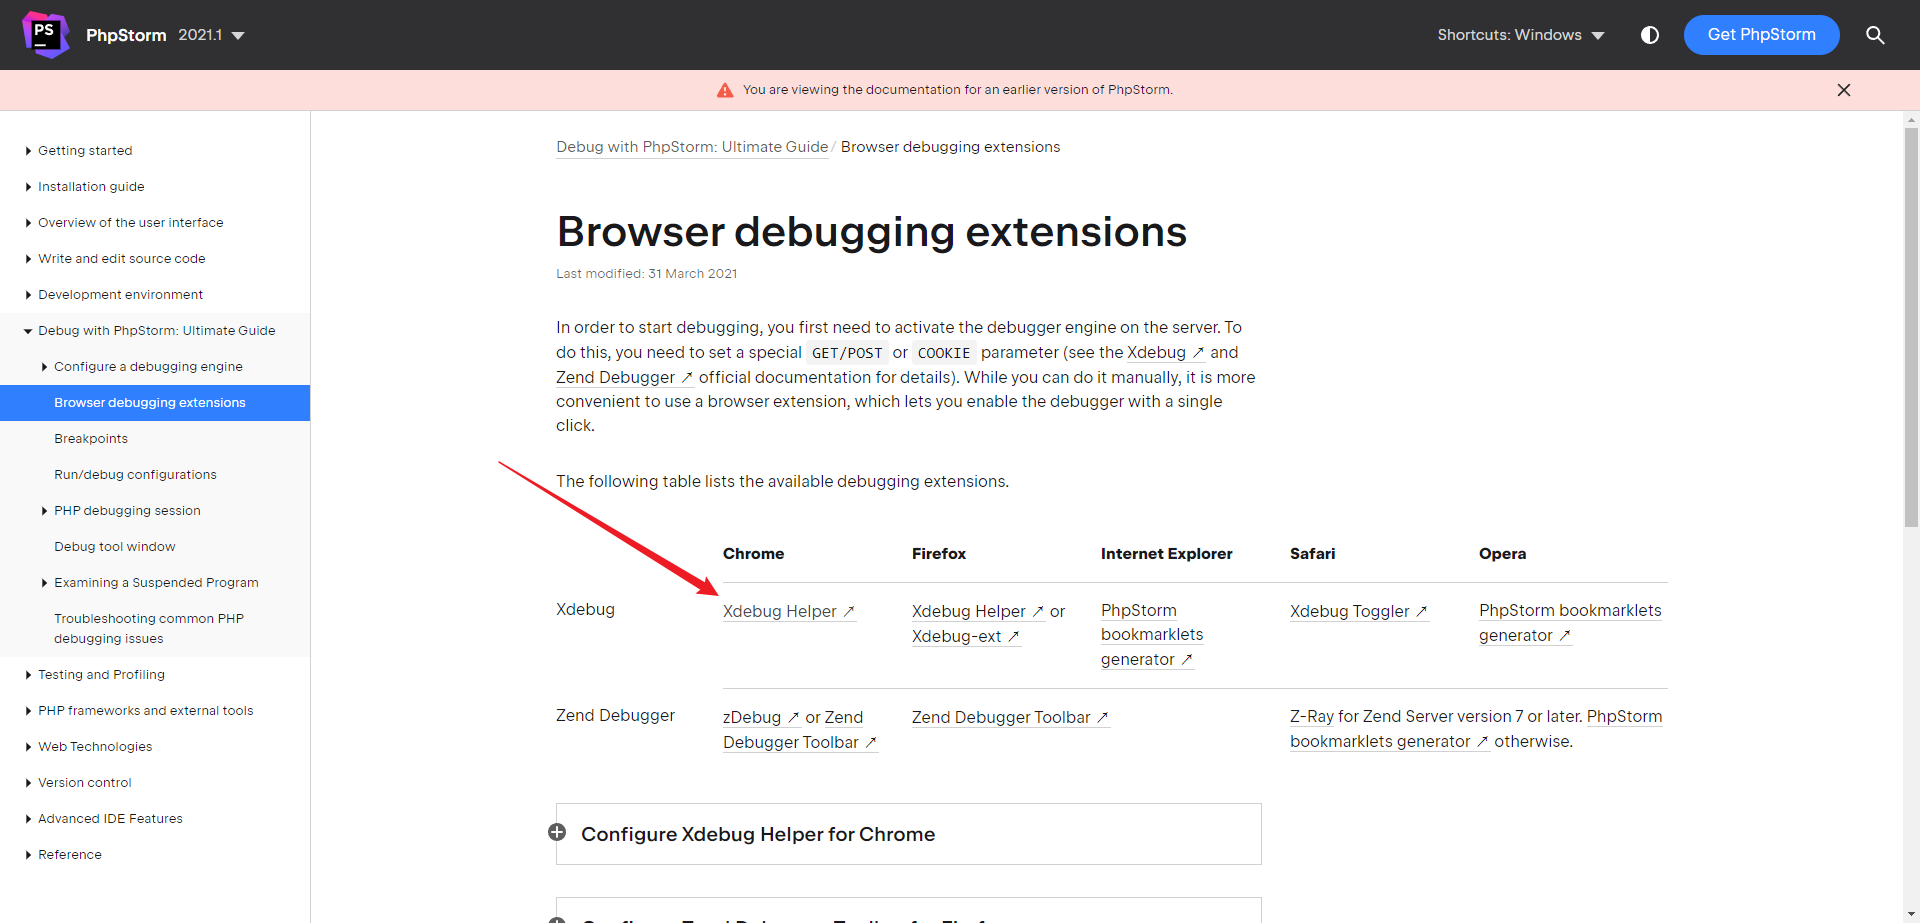
Task: Expand Development environment section arrow
Action: click(x=28, y=295)
